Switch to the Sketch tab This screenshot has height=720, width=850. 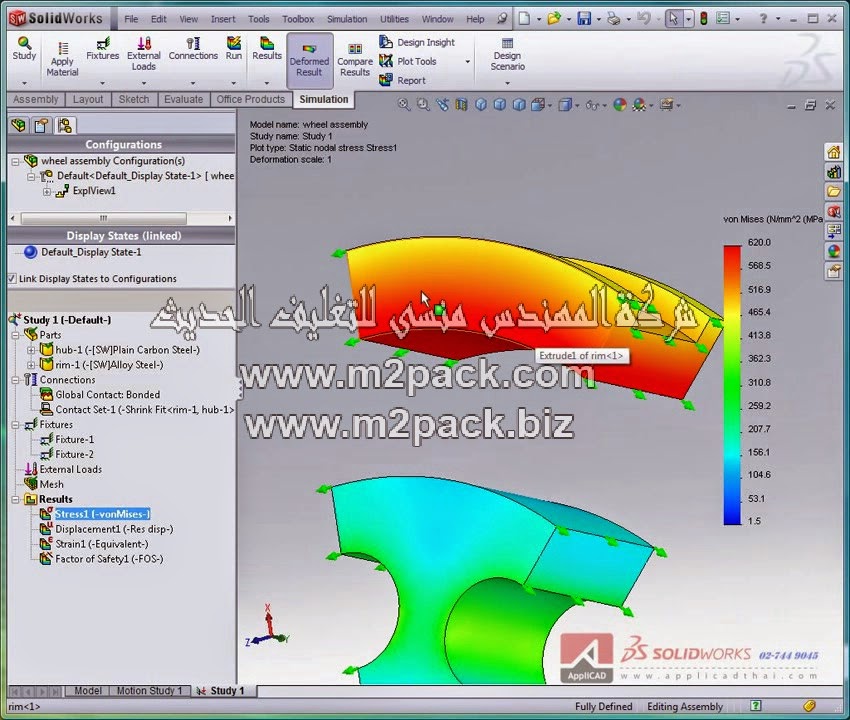click(x=134, y=99)
